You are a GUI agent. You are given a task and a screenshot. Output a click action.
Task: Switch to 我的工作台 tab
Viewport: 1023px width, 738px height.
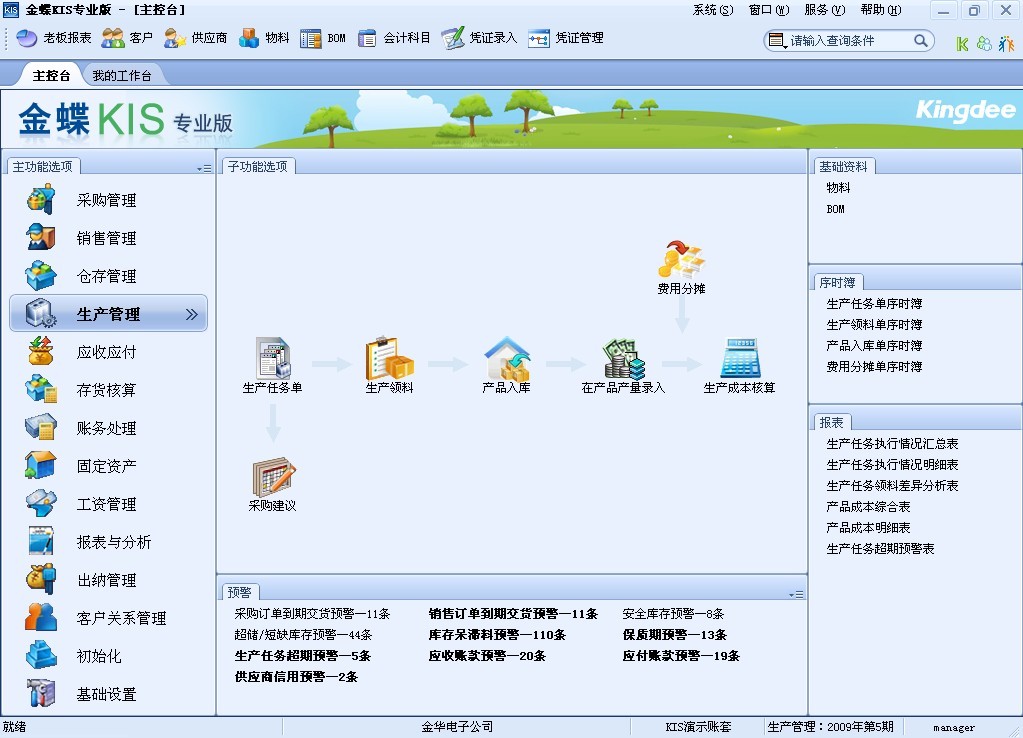tap(122, 76)
